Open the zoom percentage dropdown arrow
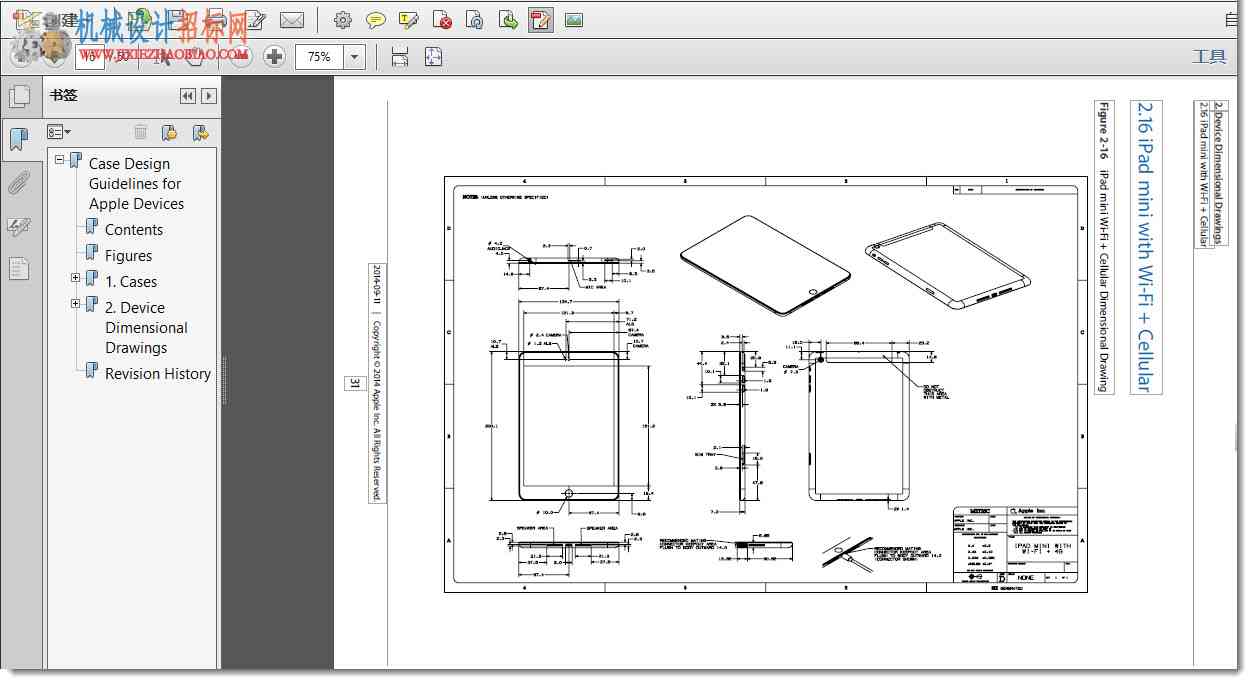 click(354, 57)
